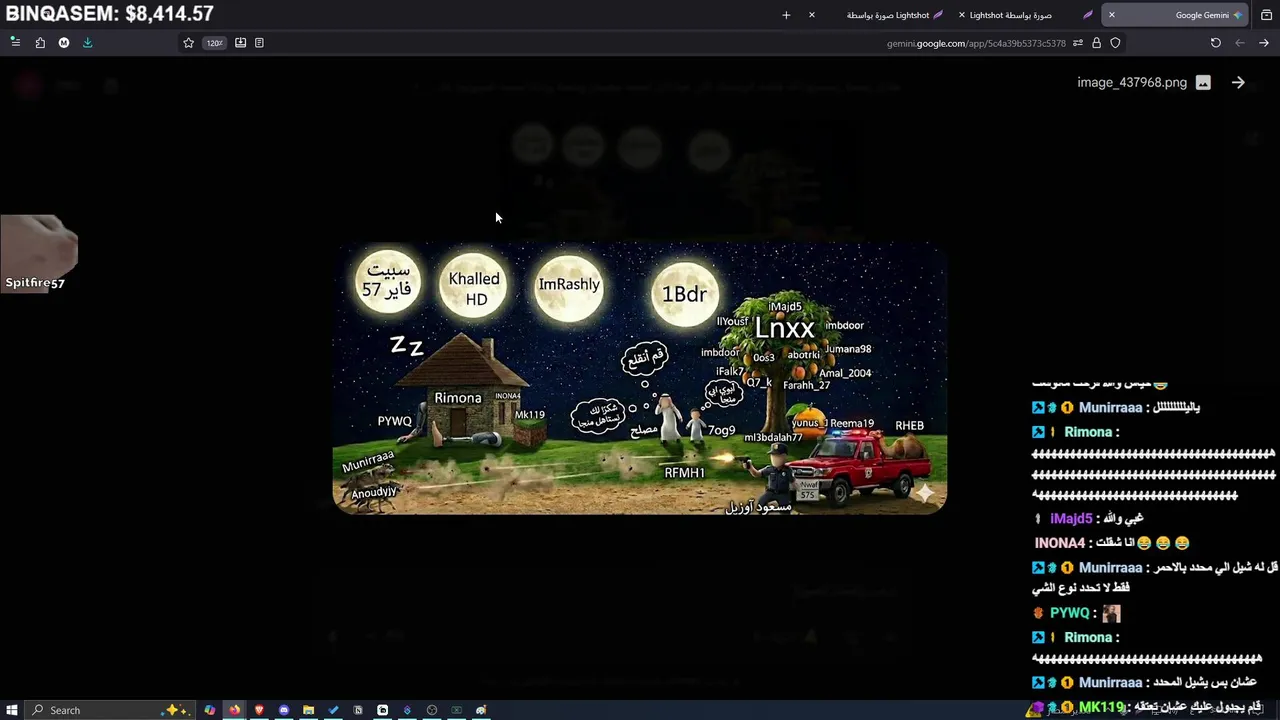
Task: Open the tracking protection shield icon
Action: 1115,43
